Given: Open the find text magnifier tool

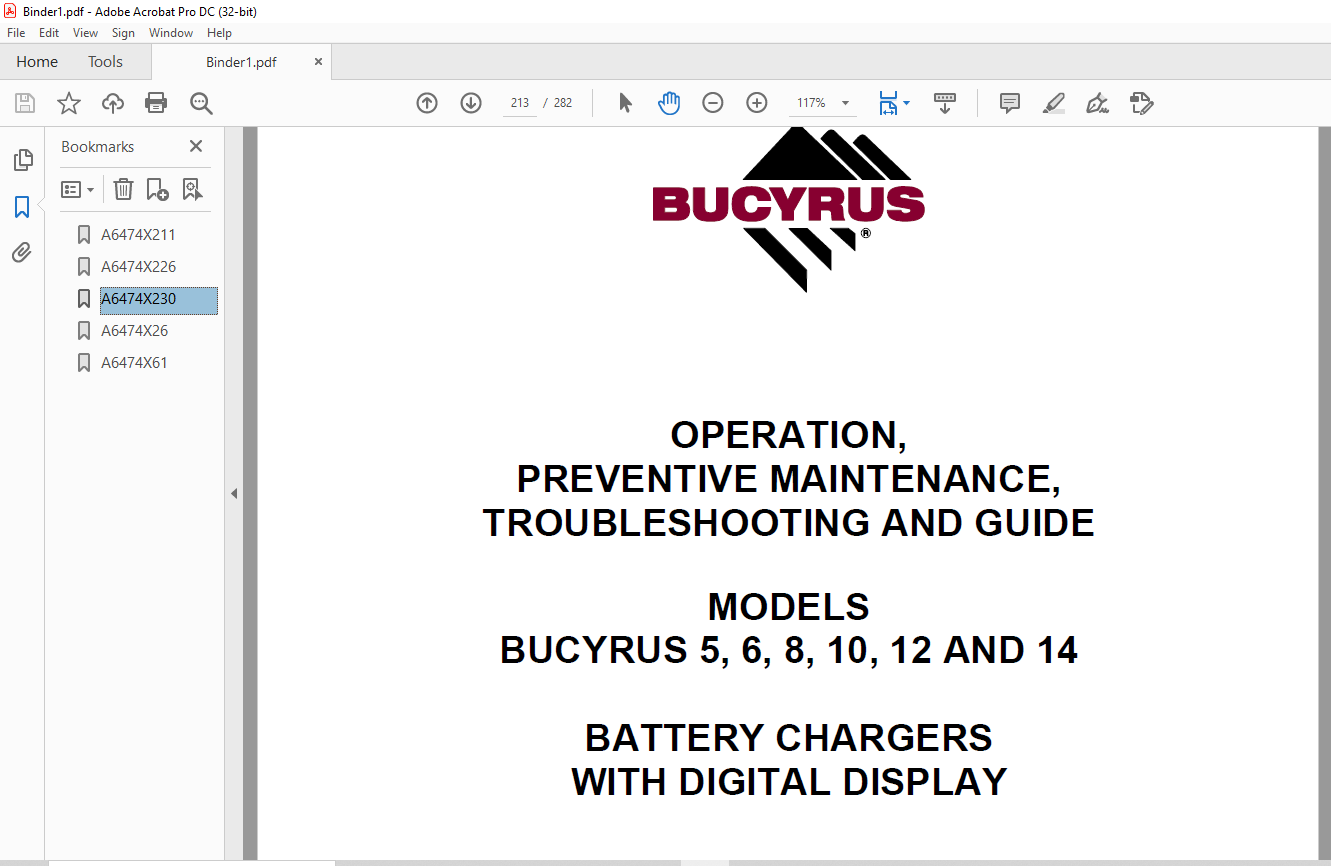Looking at the screenshot, I should (x=201, y=103).
